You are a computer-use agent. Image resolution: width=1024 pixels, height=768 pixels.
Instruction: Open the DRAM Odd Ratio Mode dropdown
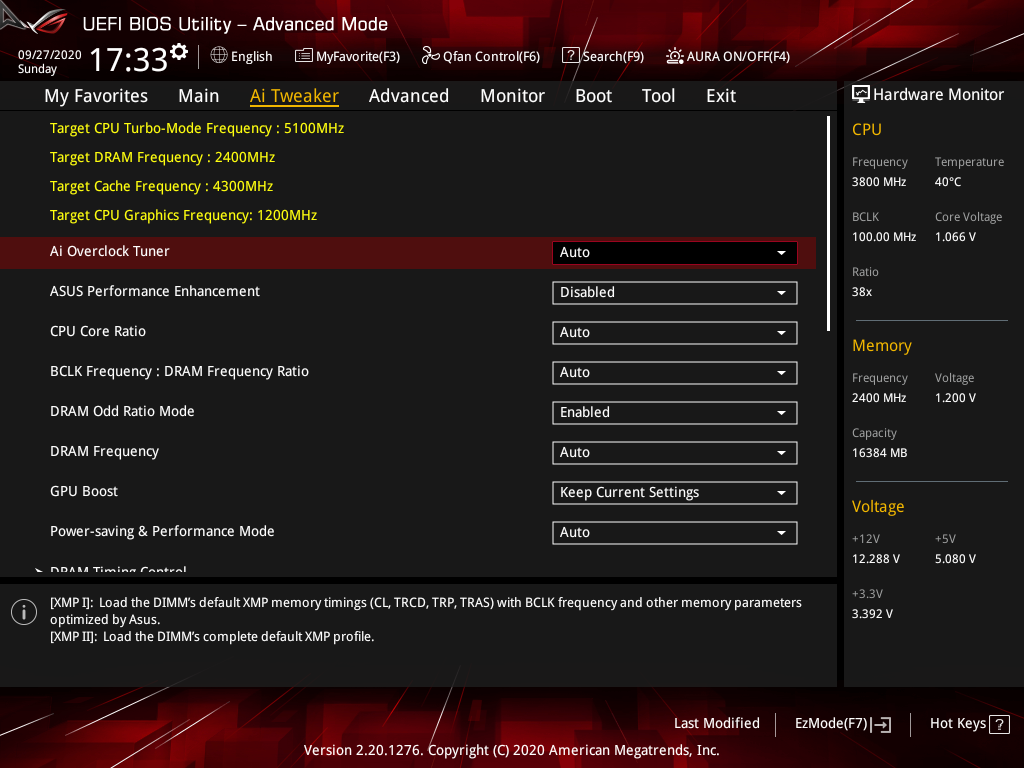(675, 413)
